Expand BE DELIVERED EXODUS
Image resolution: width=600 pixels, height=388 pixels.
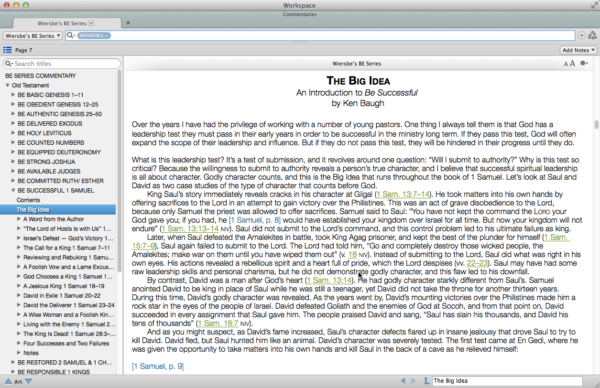13,123
